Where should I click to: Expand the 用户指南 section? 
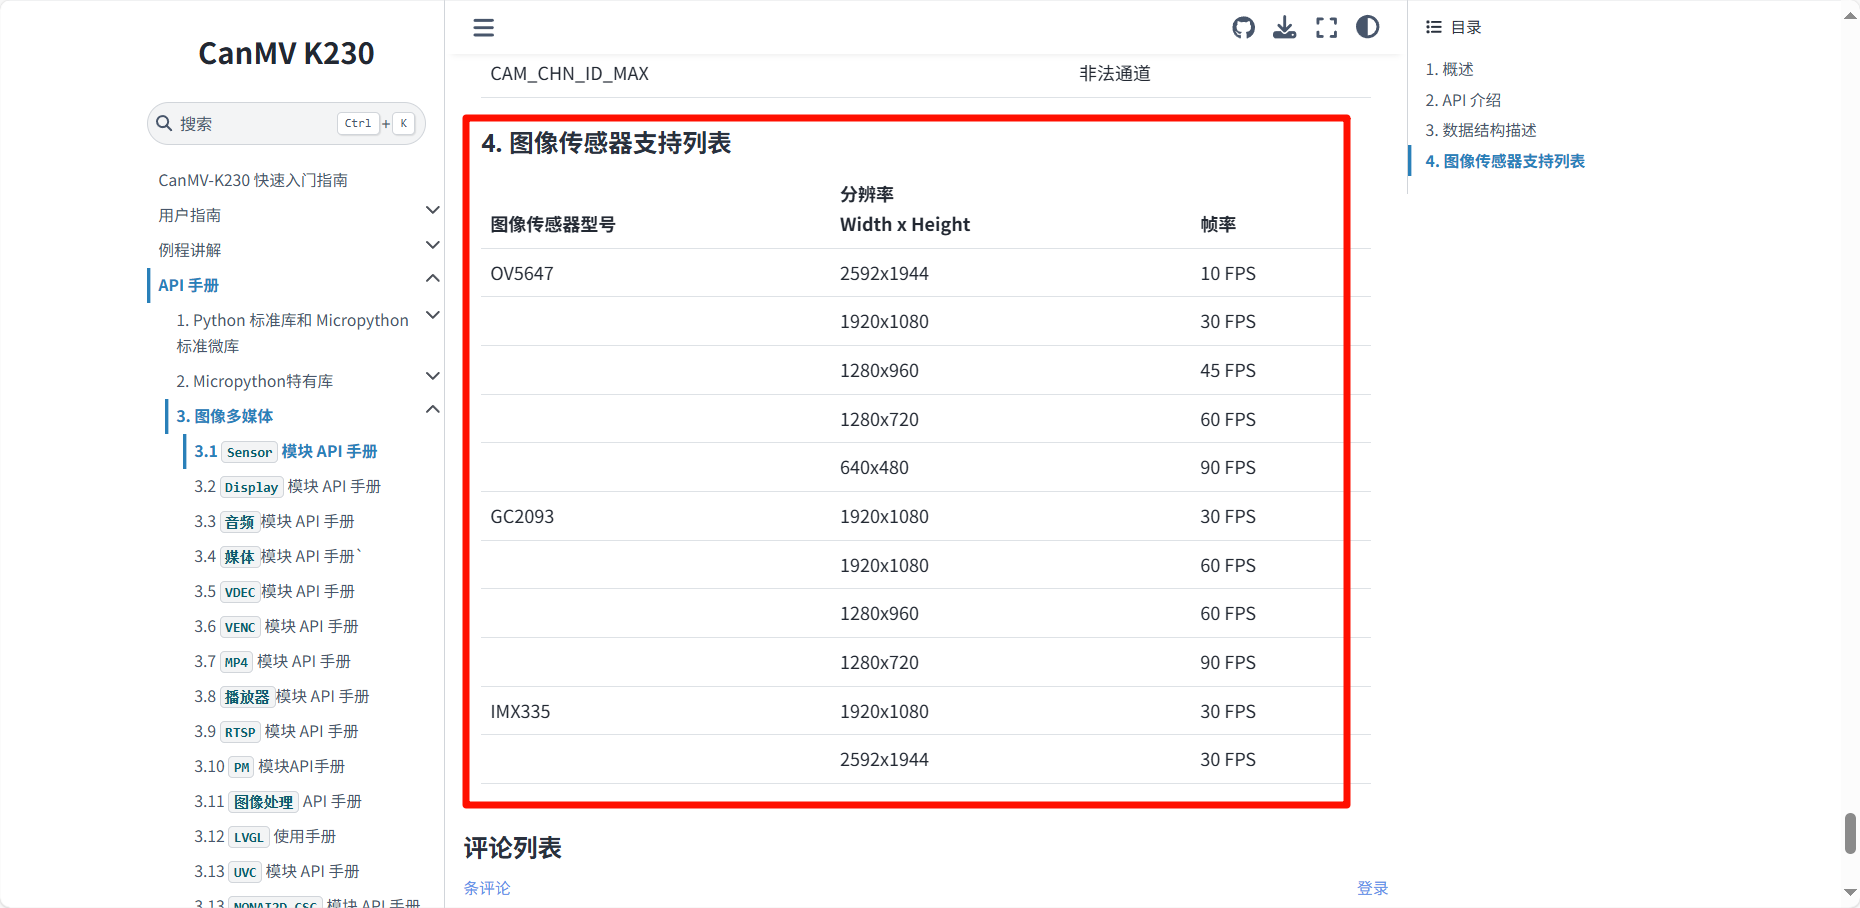click(432, 210)
